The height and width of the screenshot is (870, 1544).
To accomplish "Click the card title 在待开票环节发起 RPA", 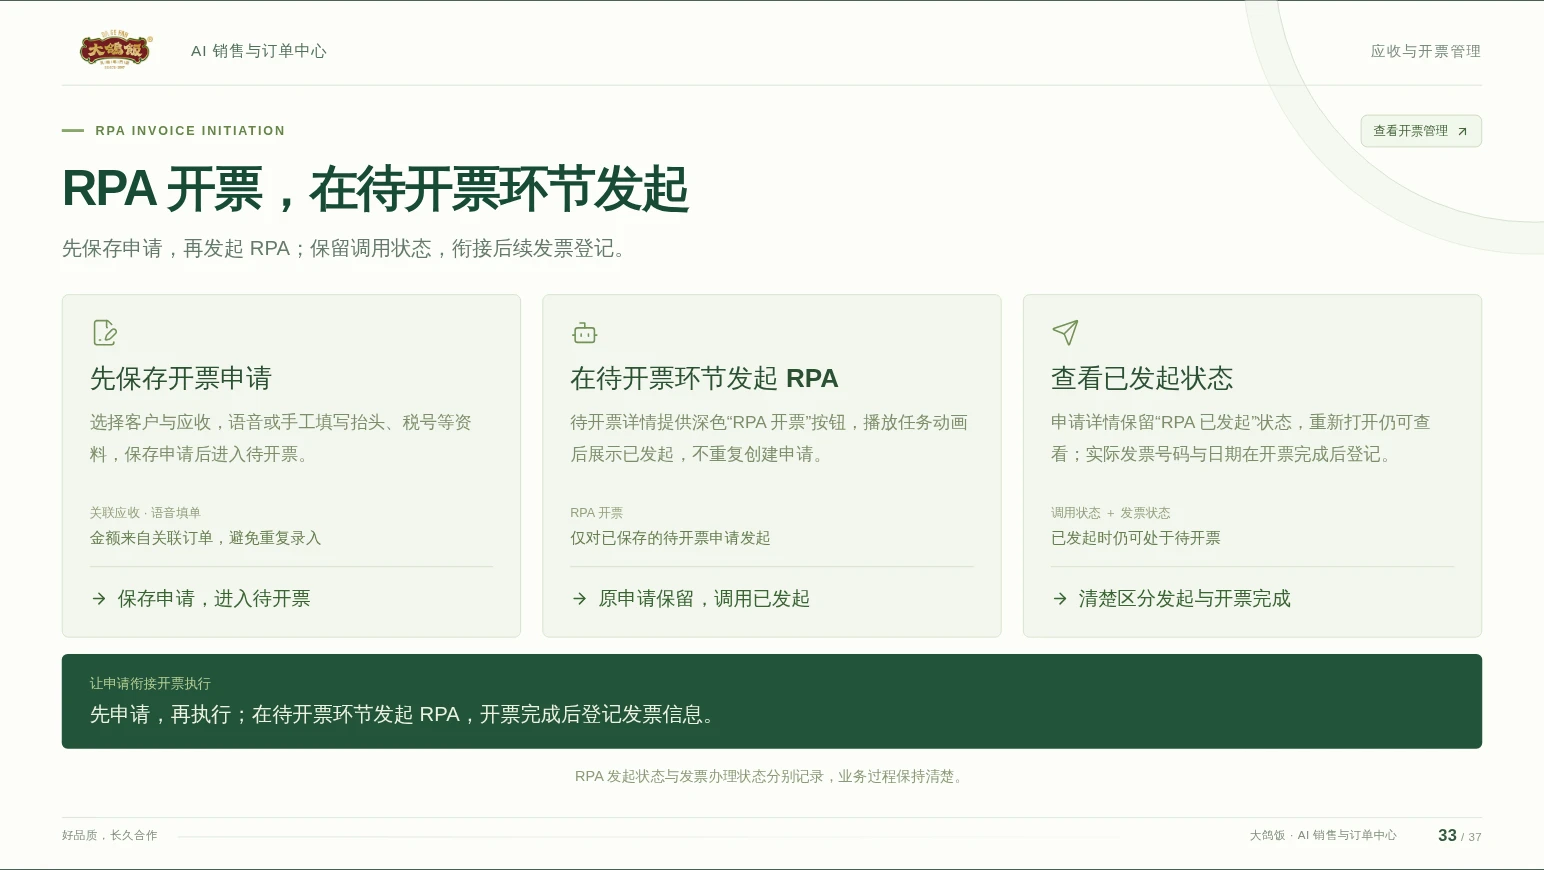I will pos(704,378).
